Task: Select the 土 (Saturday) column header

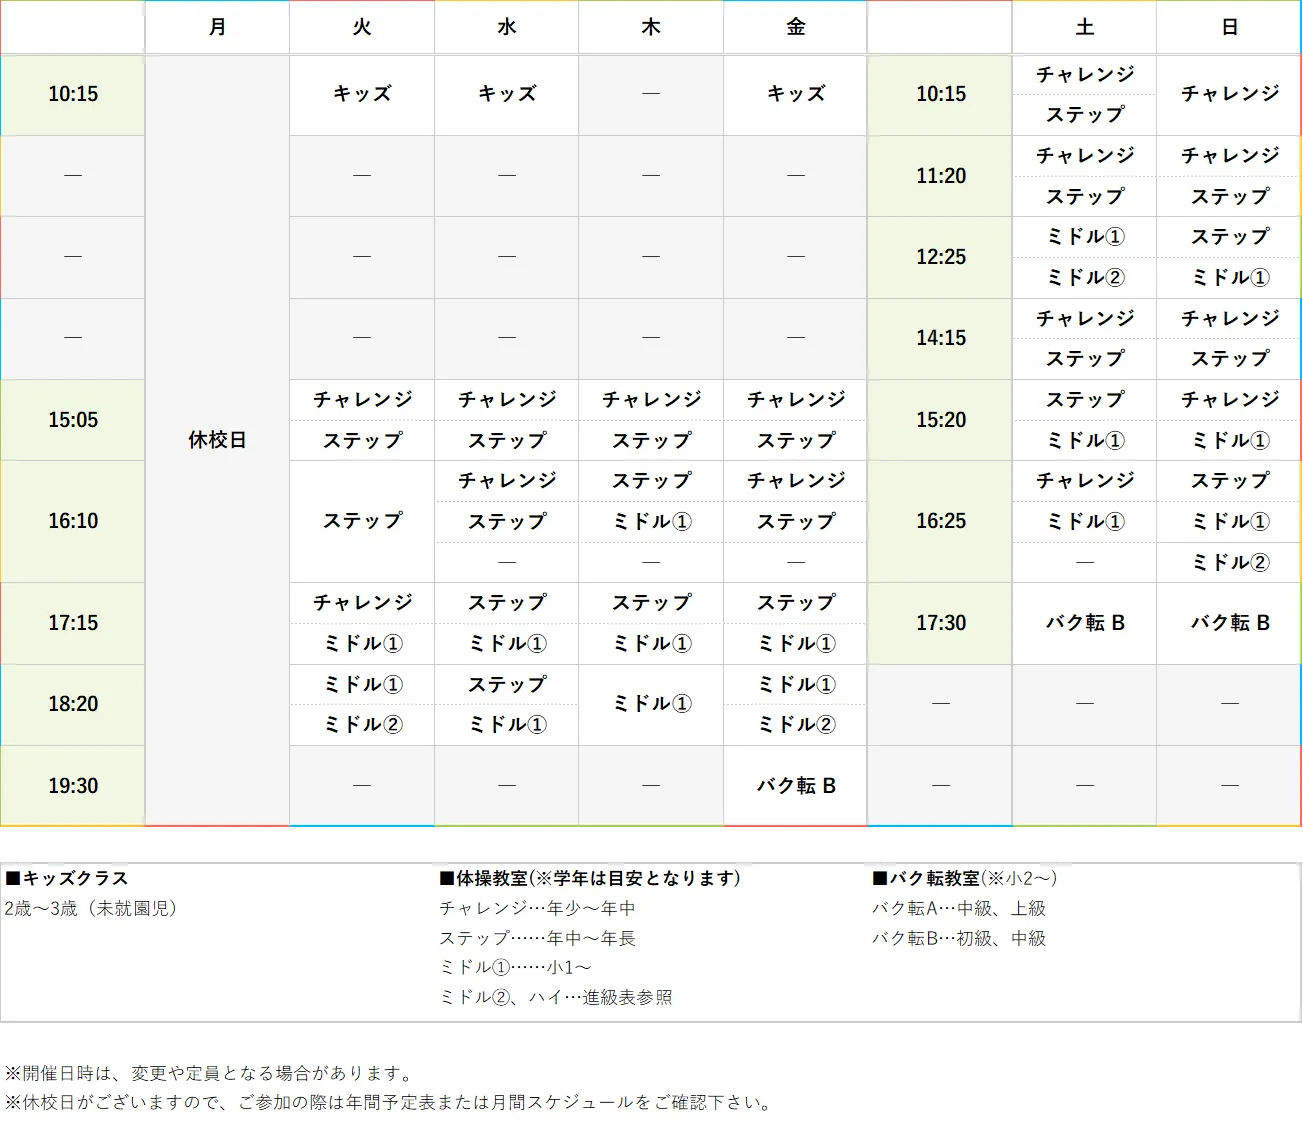Action: (1084, 27)
